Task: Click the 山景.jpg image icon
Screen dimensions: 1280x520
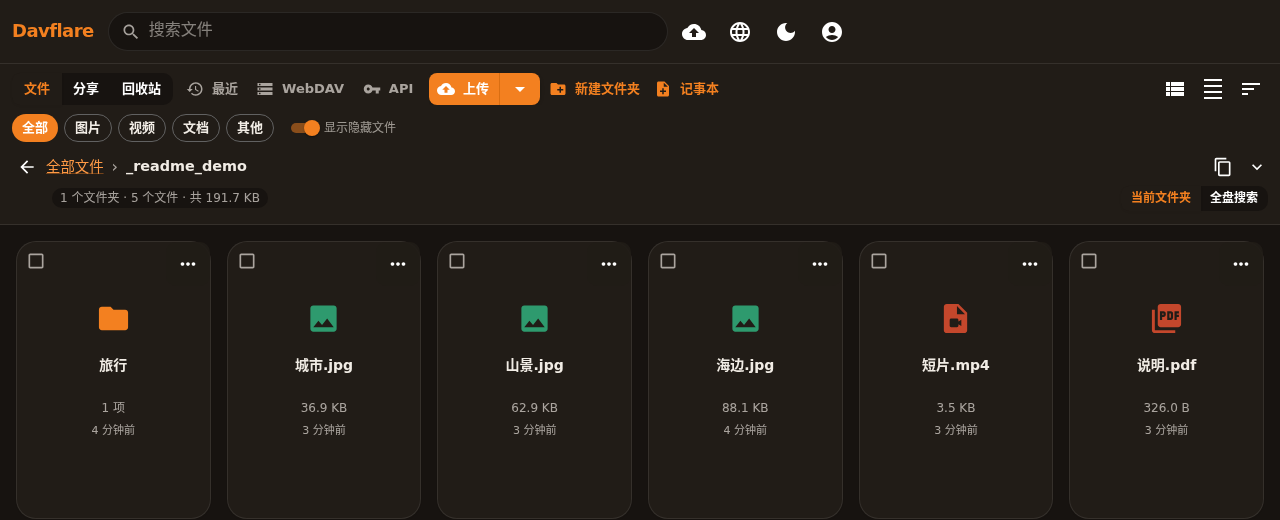Action: click(x=534, y=319)
